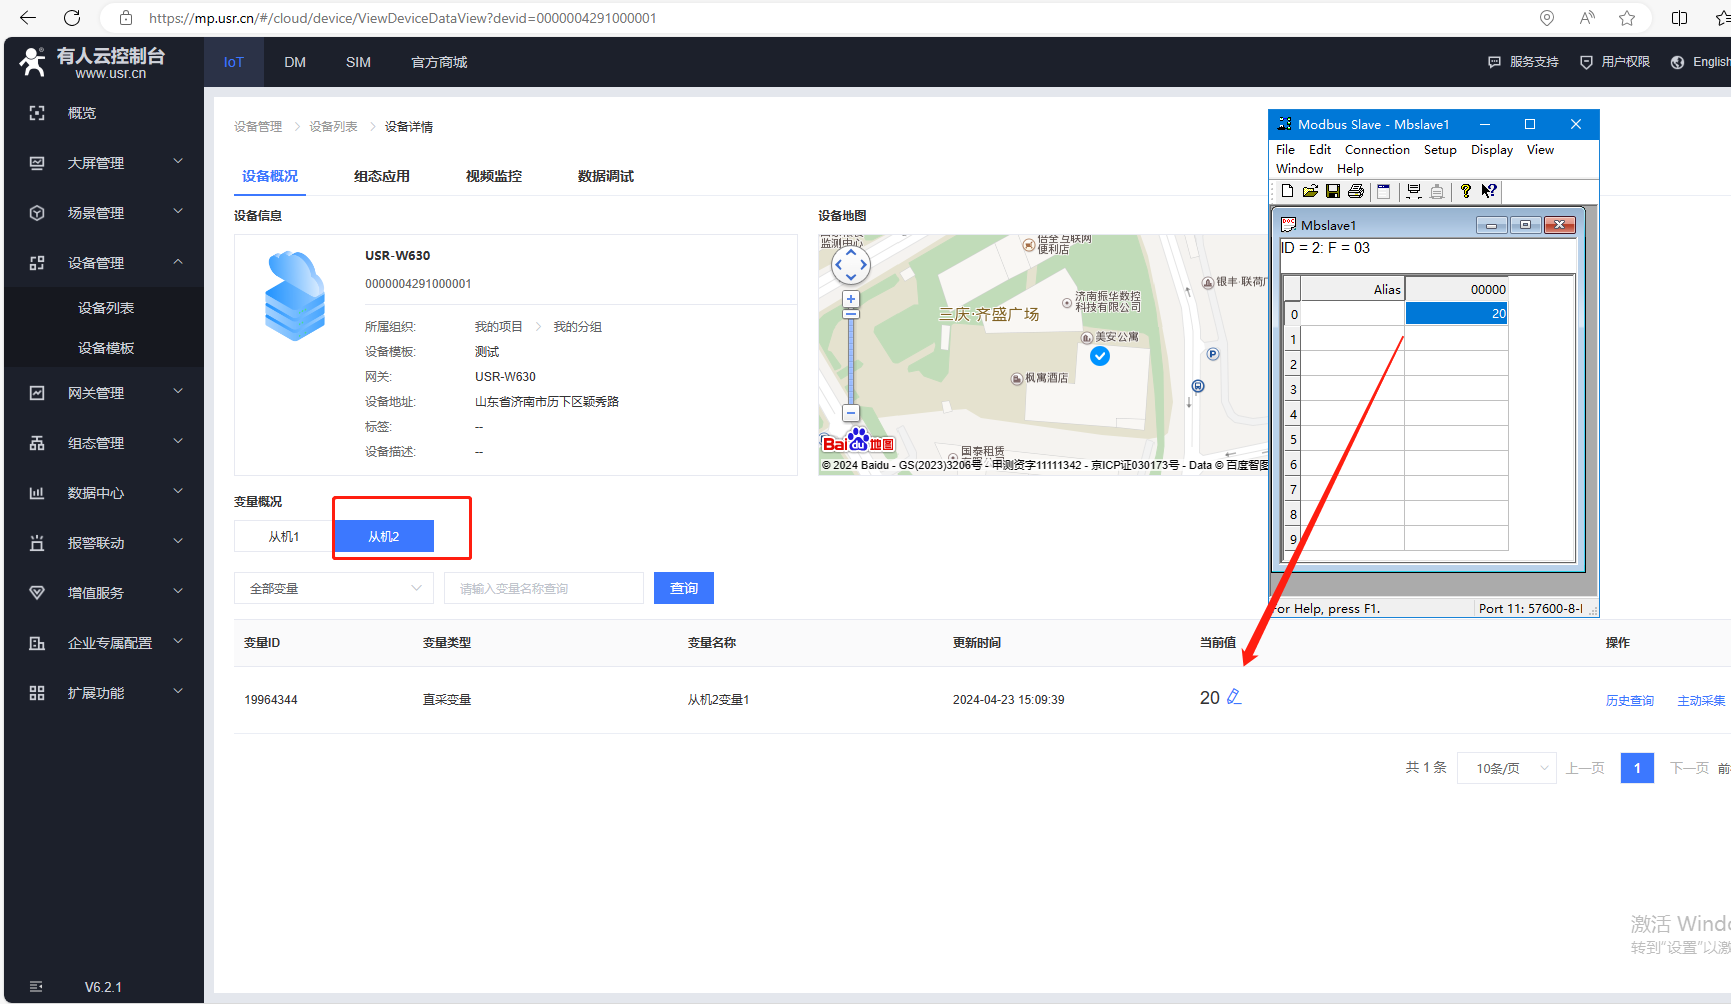Image resolution: width=1731 pixels, height=1004 pixels.
Task: Open the 全部变量 variable filter dropdown
Action: 334,588
